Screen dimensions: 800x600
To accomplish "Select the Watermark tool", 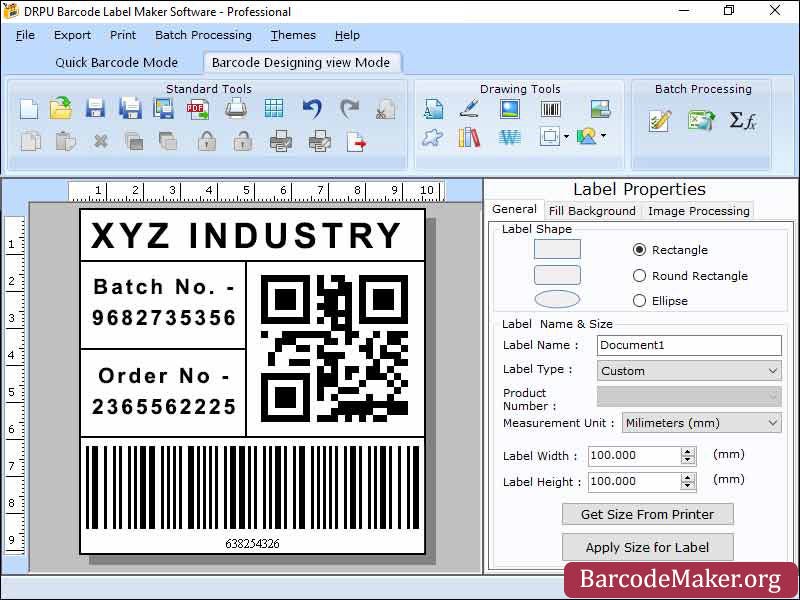I will (510, 137).
